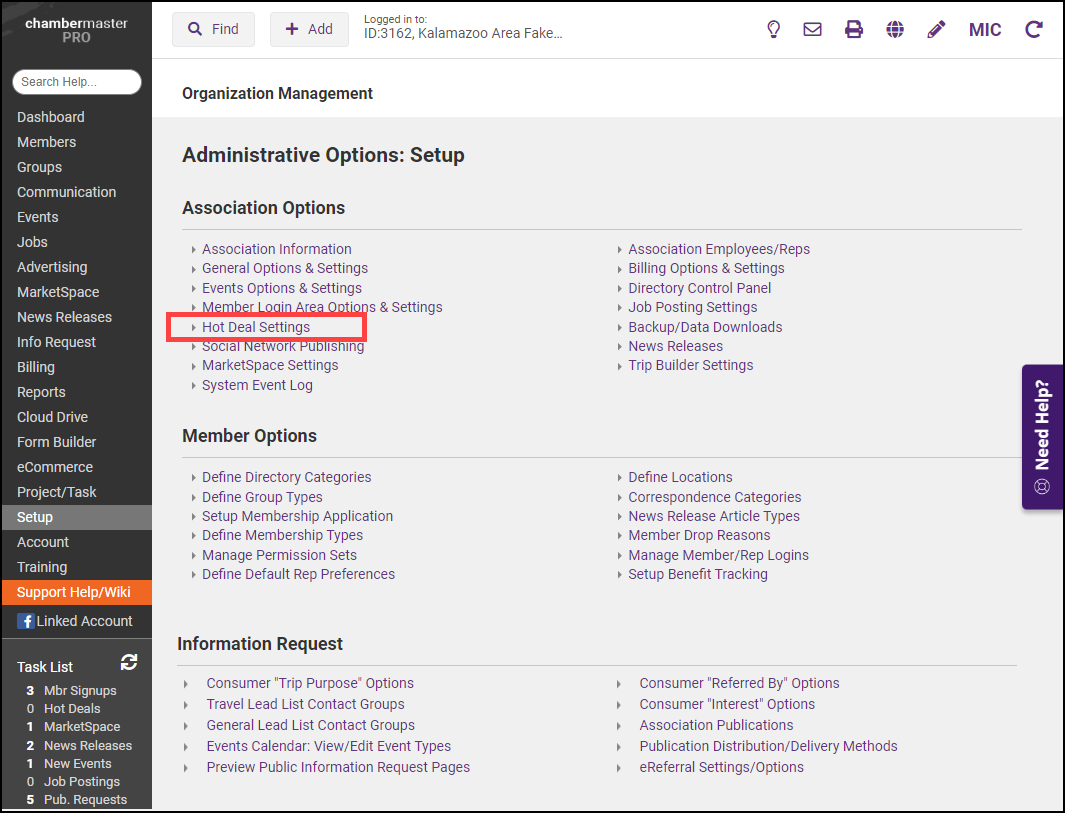Open the Facebook Linked Account item

(x=75, y=621)
